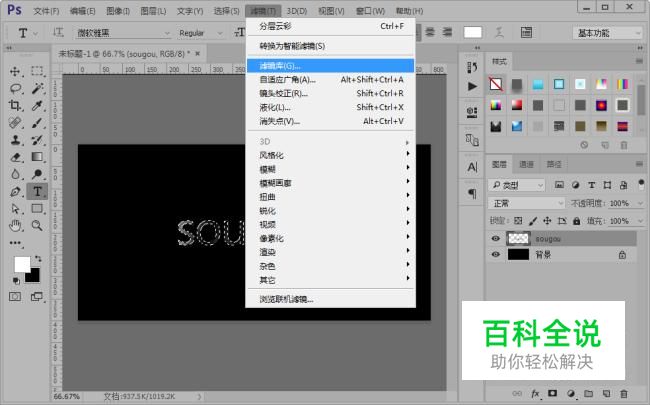Click the Actions play panel icon
The width and height of the screenshot is (650, 405).
472,86
